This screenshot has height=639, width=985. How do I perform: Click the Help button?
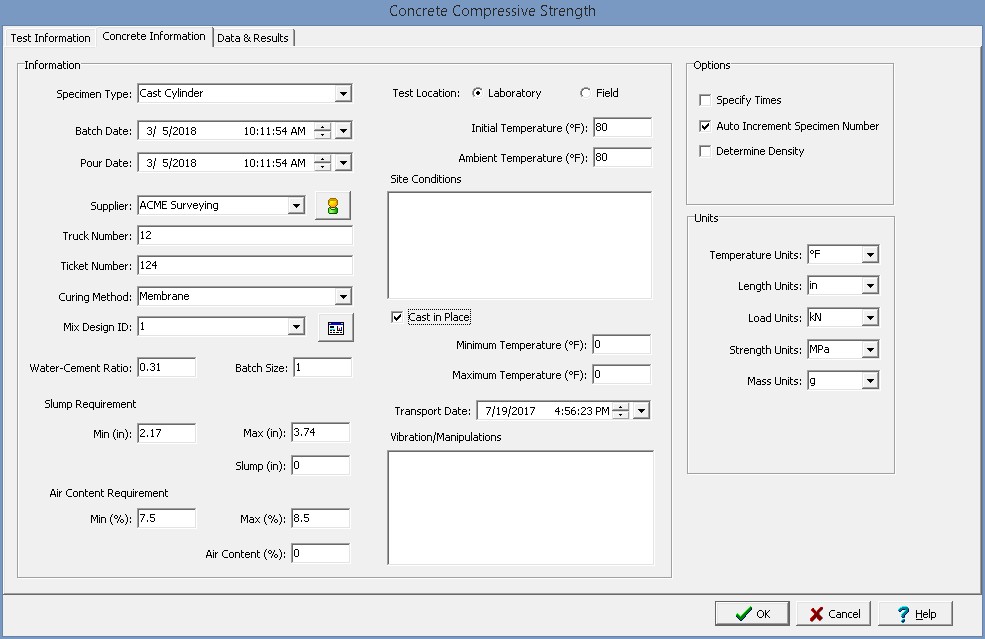click(915, 613)
